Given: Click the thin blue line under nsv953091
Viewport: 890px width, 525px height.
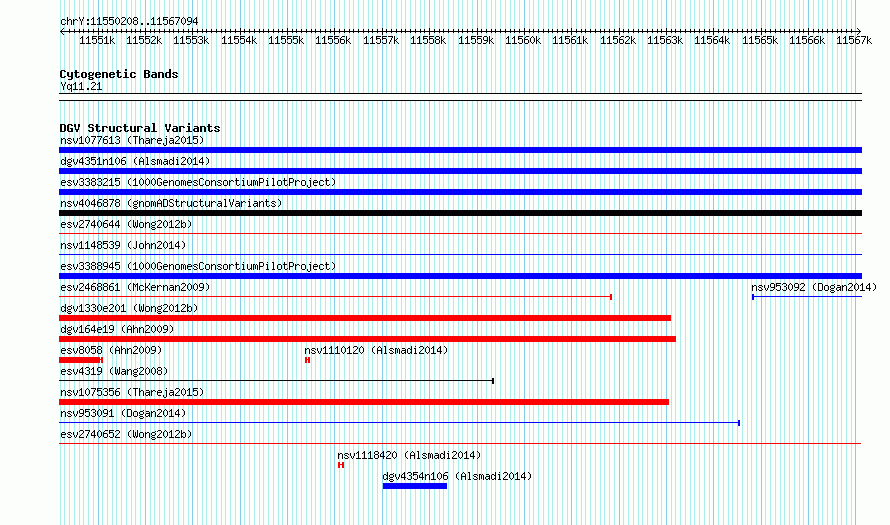Looking at the screenshot, I should coord(400,423).
